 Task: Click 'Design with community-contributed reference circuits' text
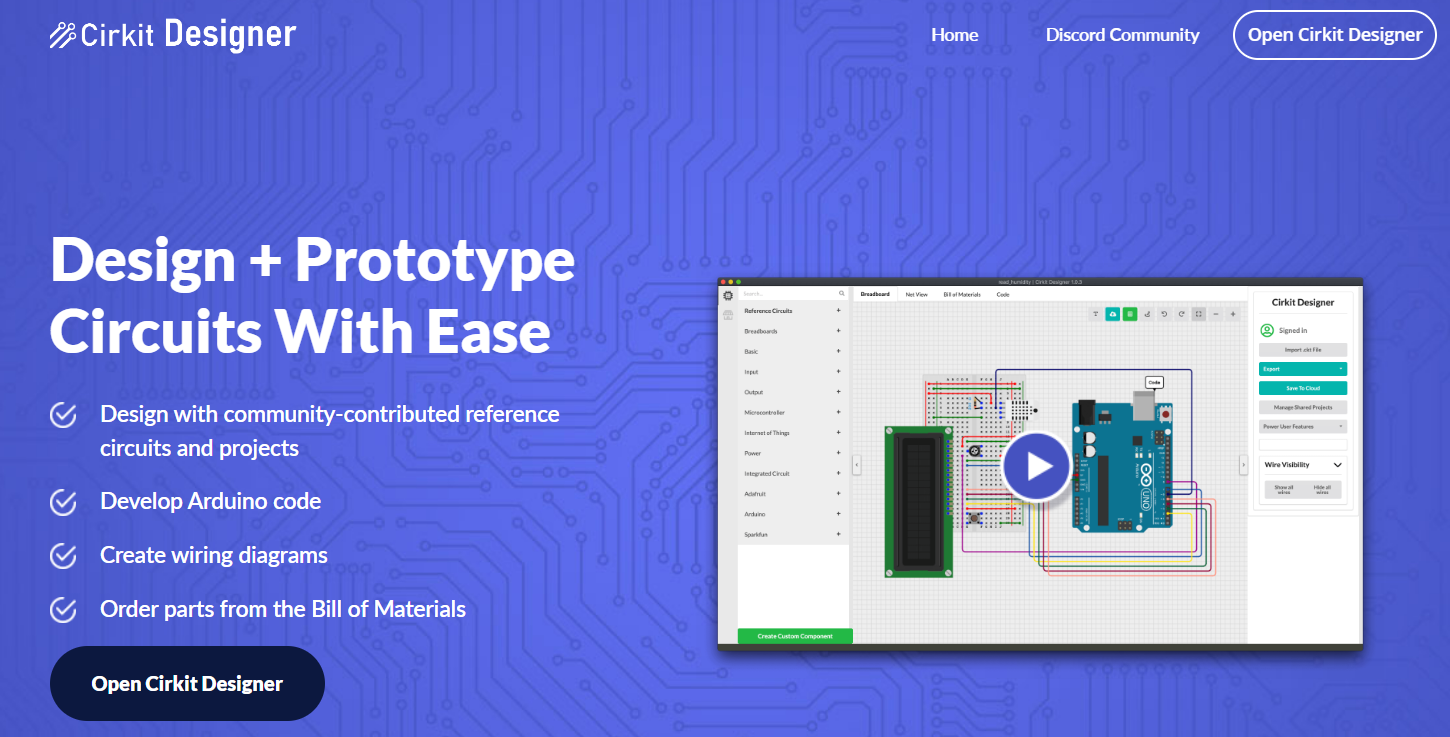pyautogui.click(x=330, y=430)
